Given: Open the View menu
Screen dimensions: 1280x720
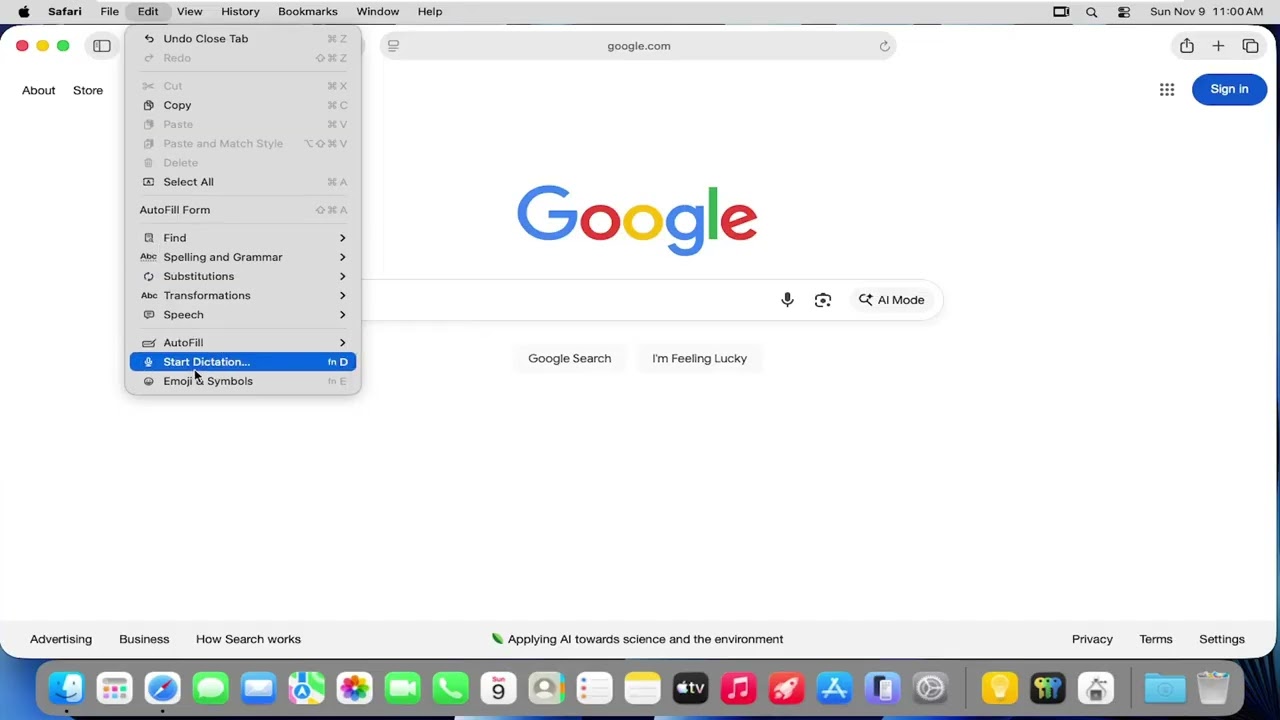Looking at the screenshot, I should click(189, 12).
